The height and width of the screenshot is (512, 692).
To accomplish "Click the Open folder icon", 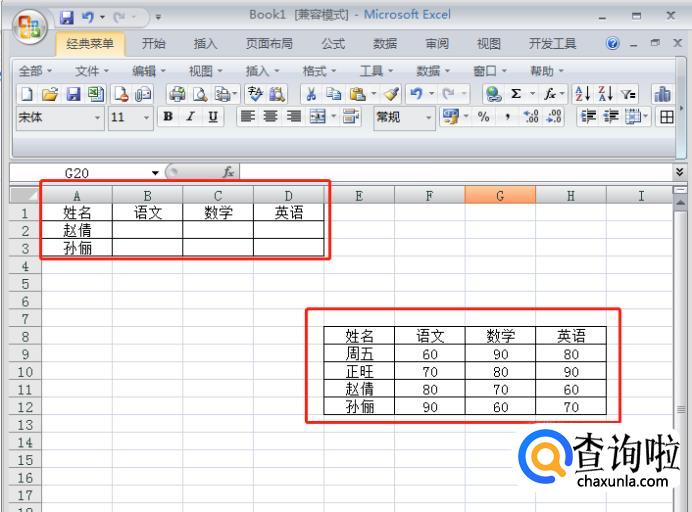I will coord(50,94).
